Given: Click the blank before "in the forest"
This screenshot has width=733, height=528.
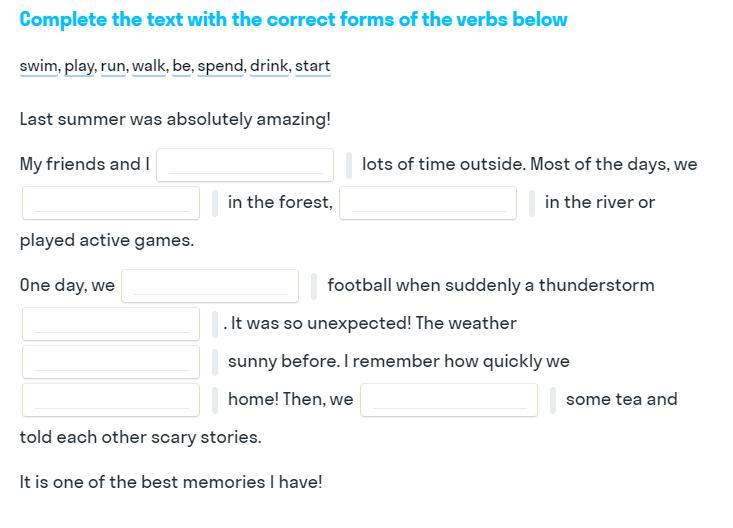Looking at the screenshot, I should (x=111, y=202).
